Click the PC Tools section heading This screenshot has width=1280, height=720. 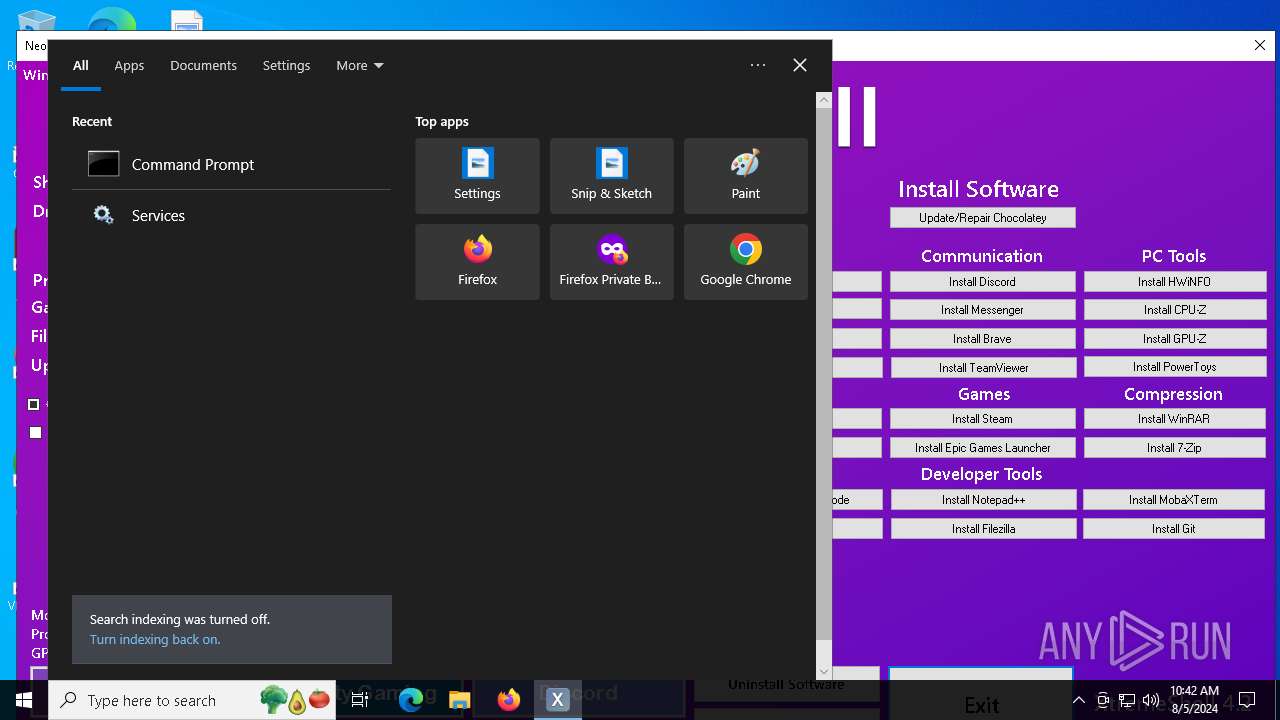[1174, 256]
